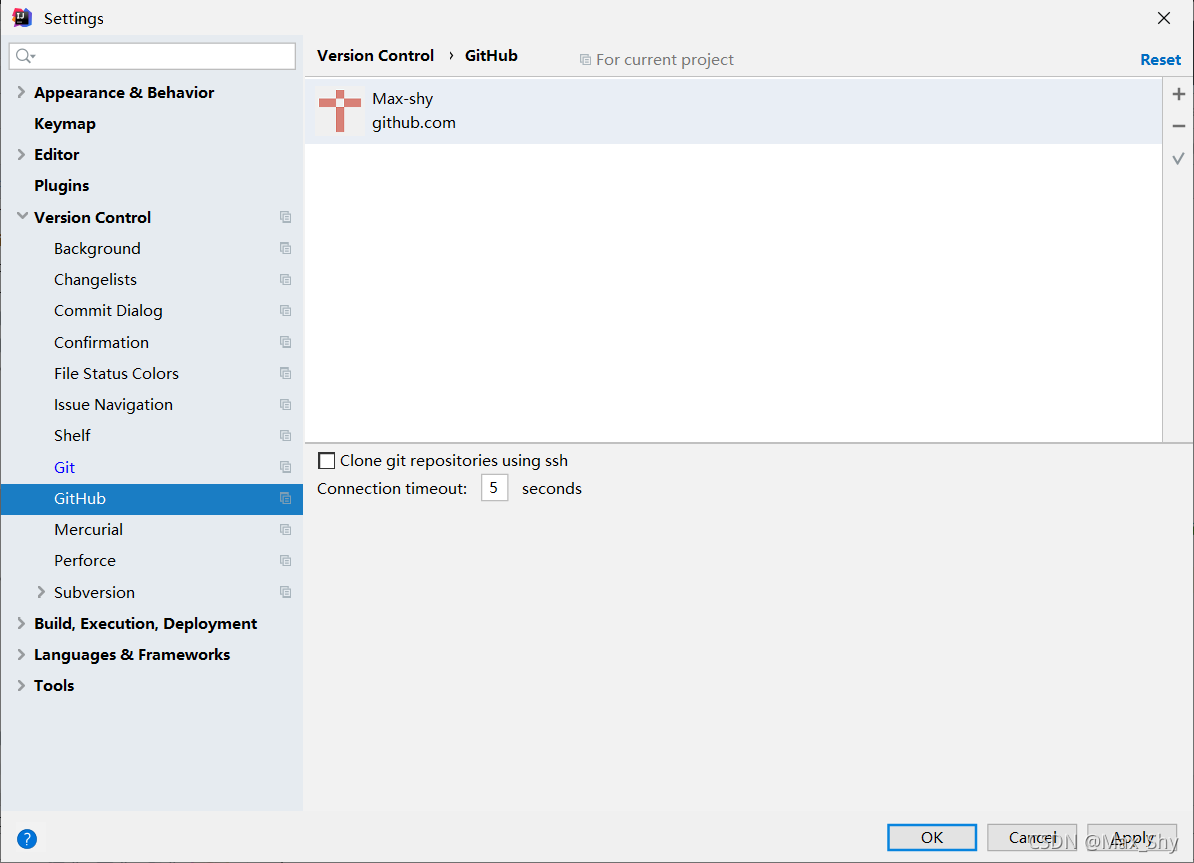Click project-level icon beside Changelists
Screen dimensions: 1194x863
286,280
